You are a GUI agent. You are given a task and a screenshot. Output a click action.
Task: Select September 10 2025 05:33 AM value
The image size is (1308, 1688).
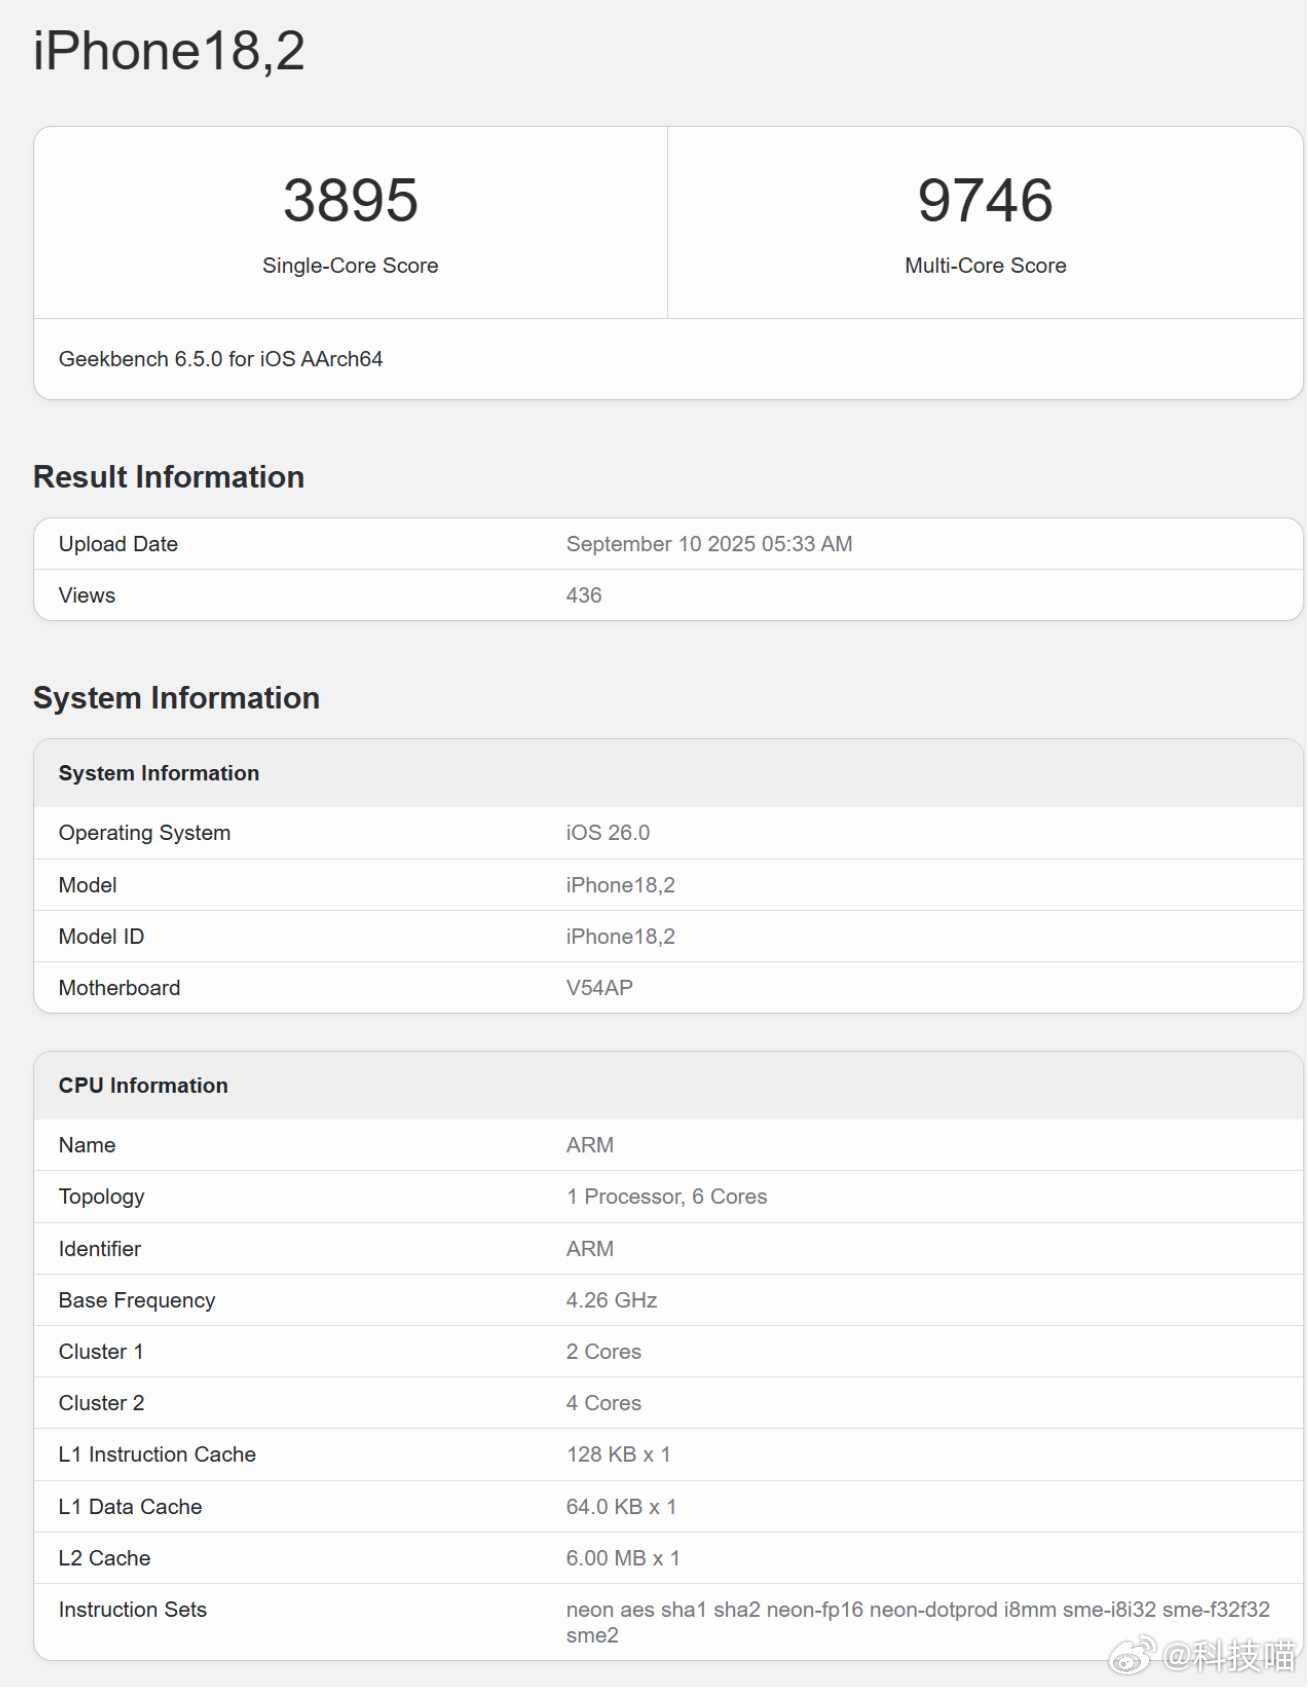tap(709, 544)
